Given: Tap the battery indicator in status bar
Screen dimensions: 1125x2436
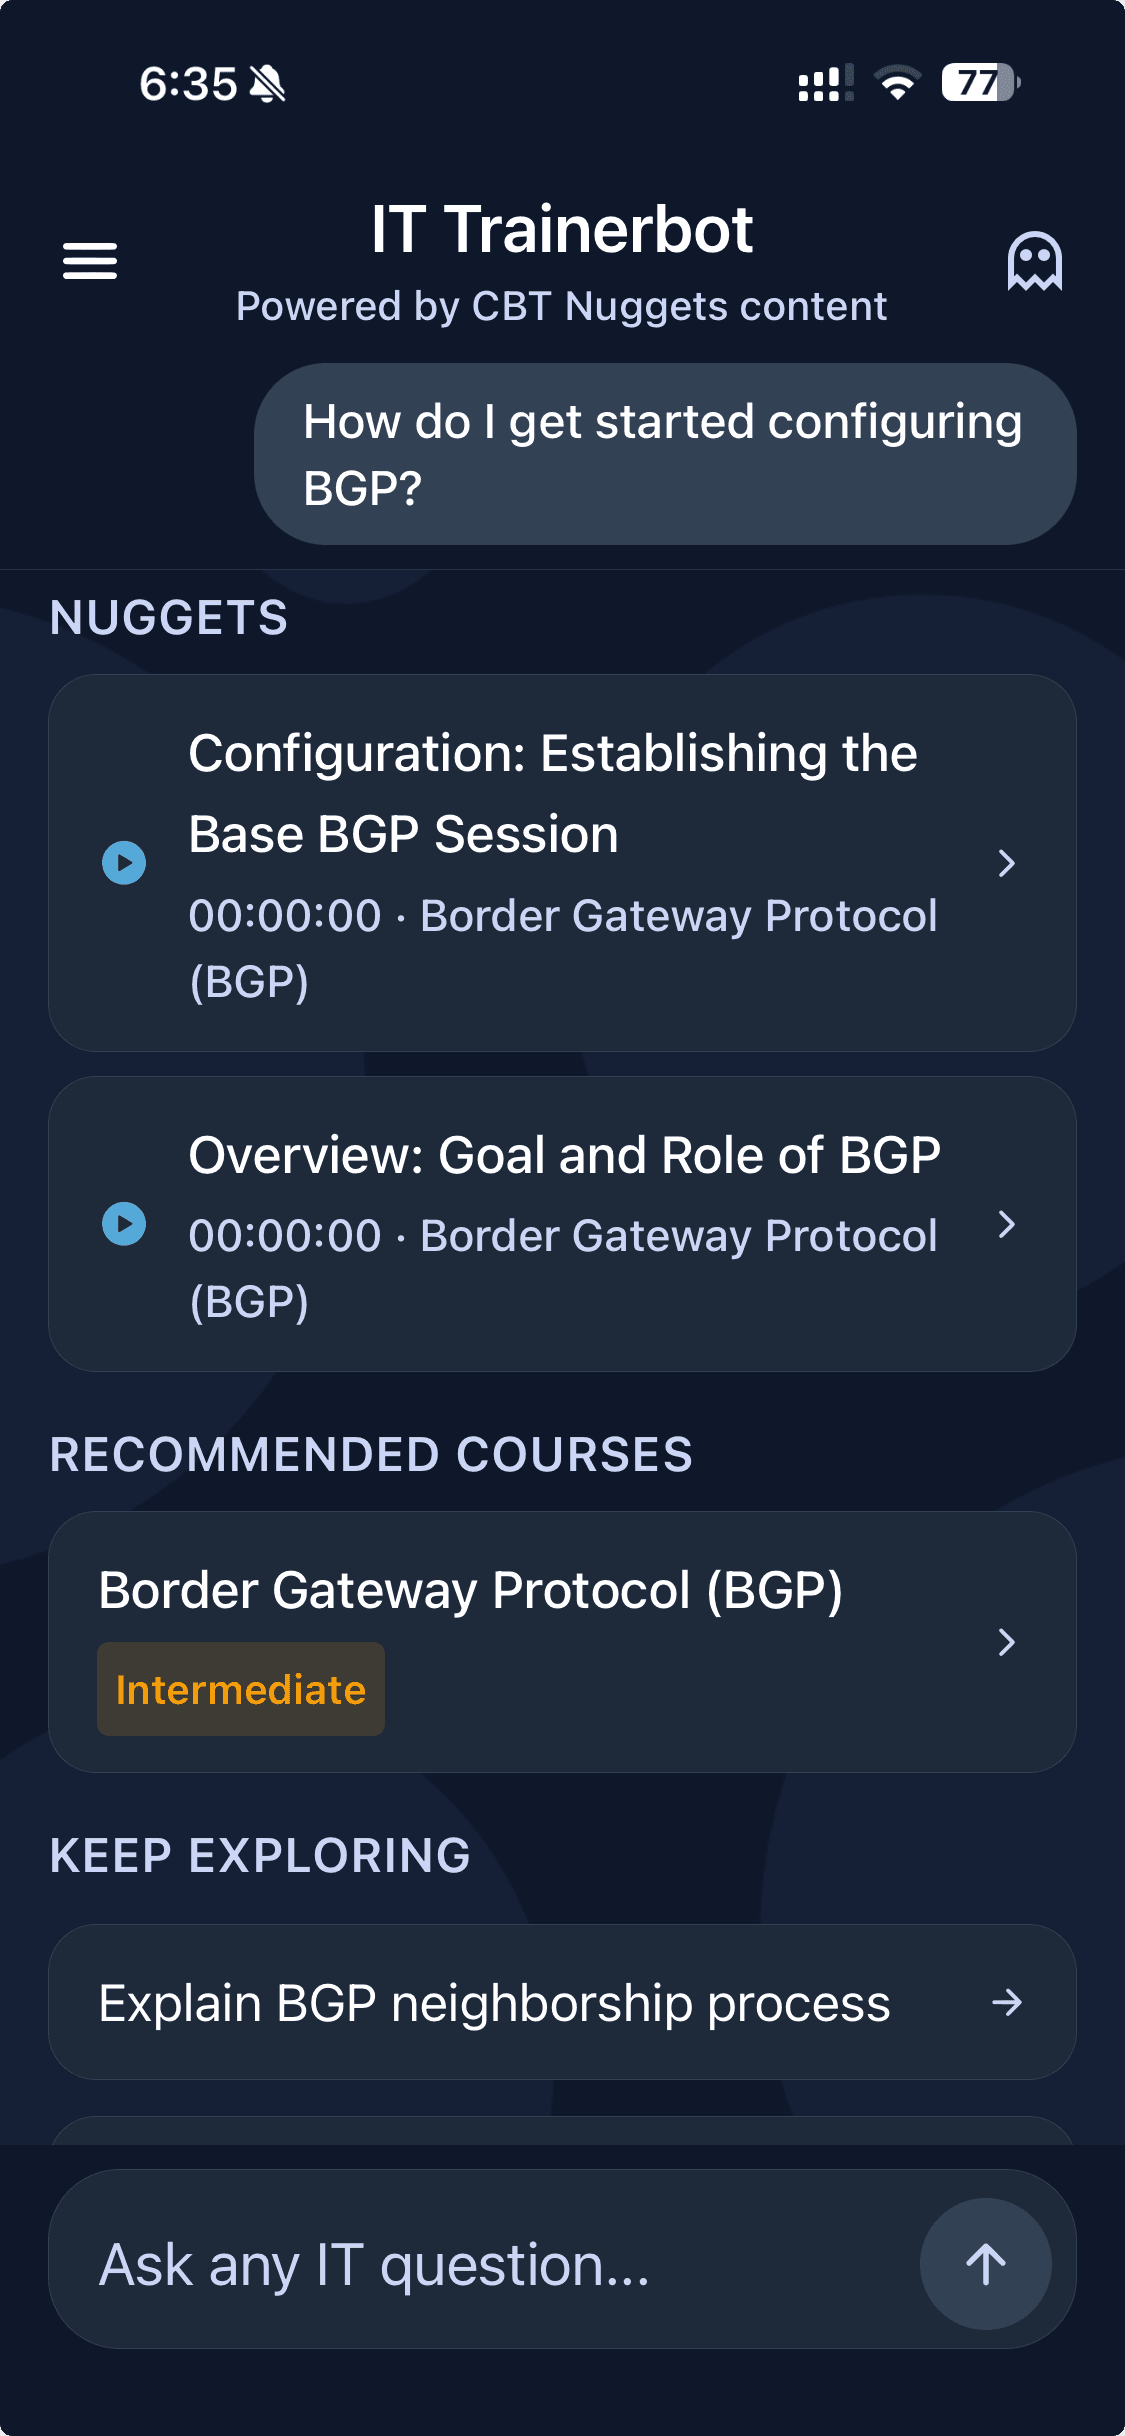Looking at the screenshot, I should click(980, 83).
